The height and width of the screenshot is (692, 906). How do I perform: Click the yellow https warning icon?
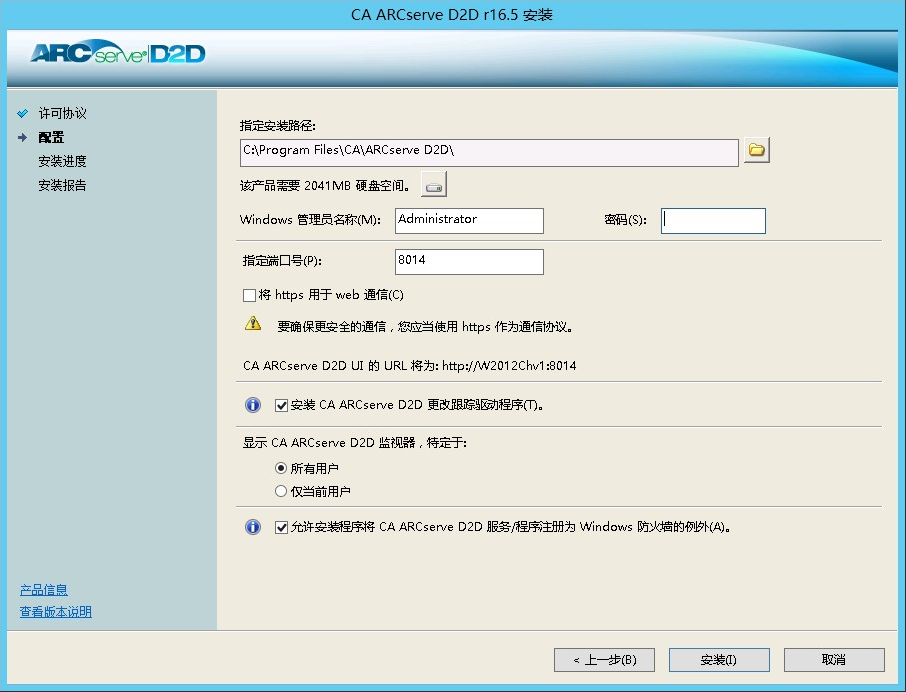click(x=254, y=324)
